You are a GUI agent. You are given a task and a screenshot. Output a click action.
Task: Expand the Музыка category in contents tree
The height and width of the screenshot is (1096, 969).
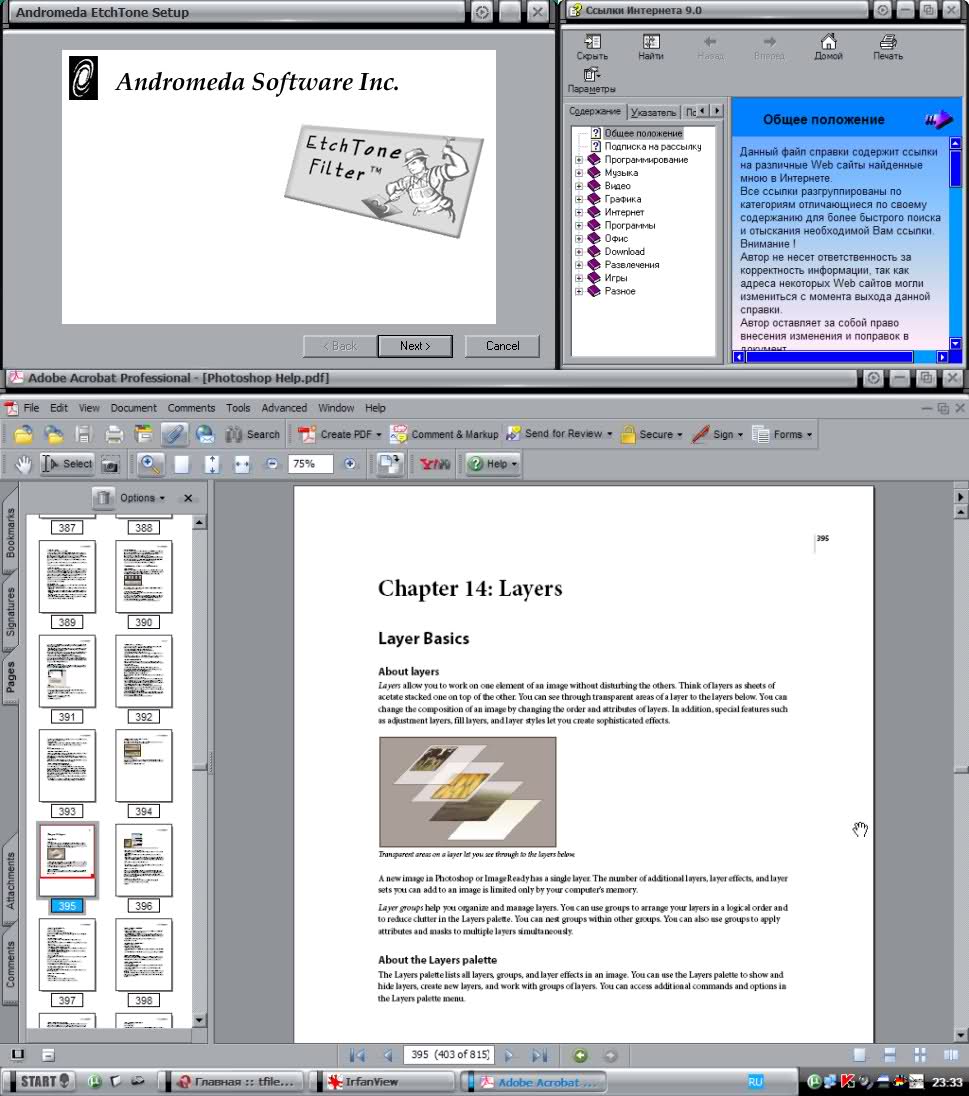click(579, 173)
